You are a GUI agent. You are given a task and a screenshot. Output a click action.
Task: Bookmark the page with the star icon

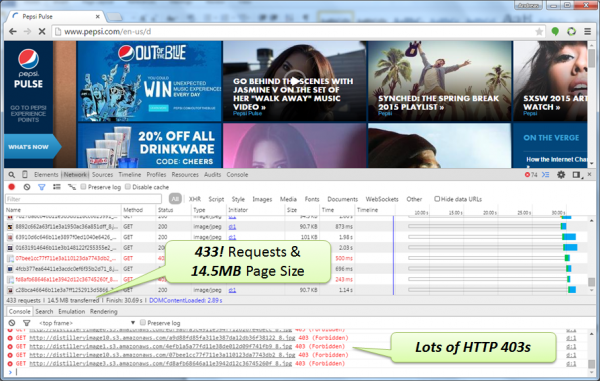pyautogui.click(x=539, y=31)
